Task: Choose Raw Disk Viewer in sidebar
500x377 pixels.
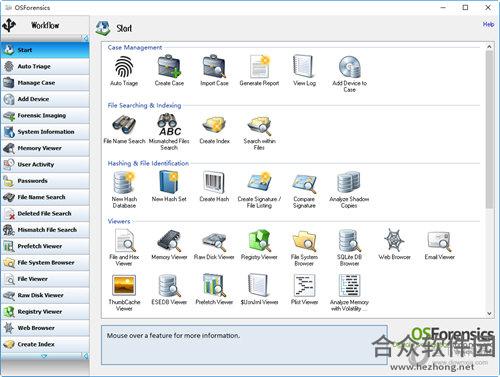Action: pyautogui.click(x=45, y=295)
